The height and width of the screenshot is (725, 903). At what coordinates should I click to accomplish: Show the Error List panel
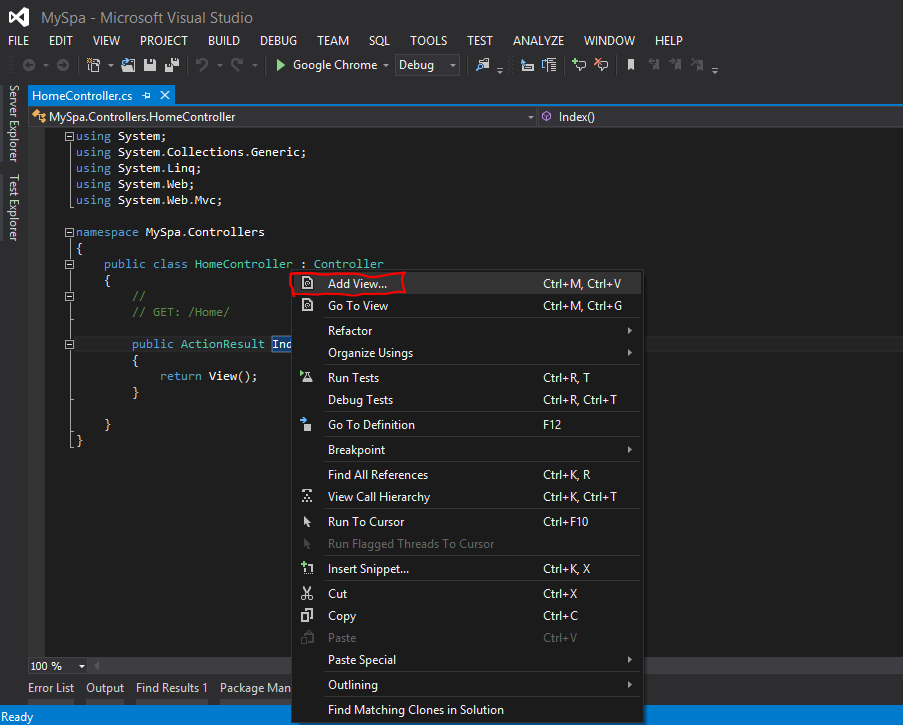[x=51, y=688]
